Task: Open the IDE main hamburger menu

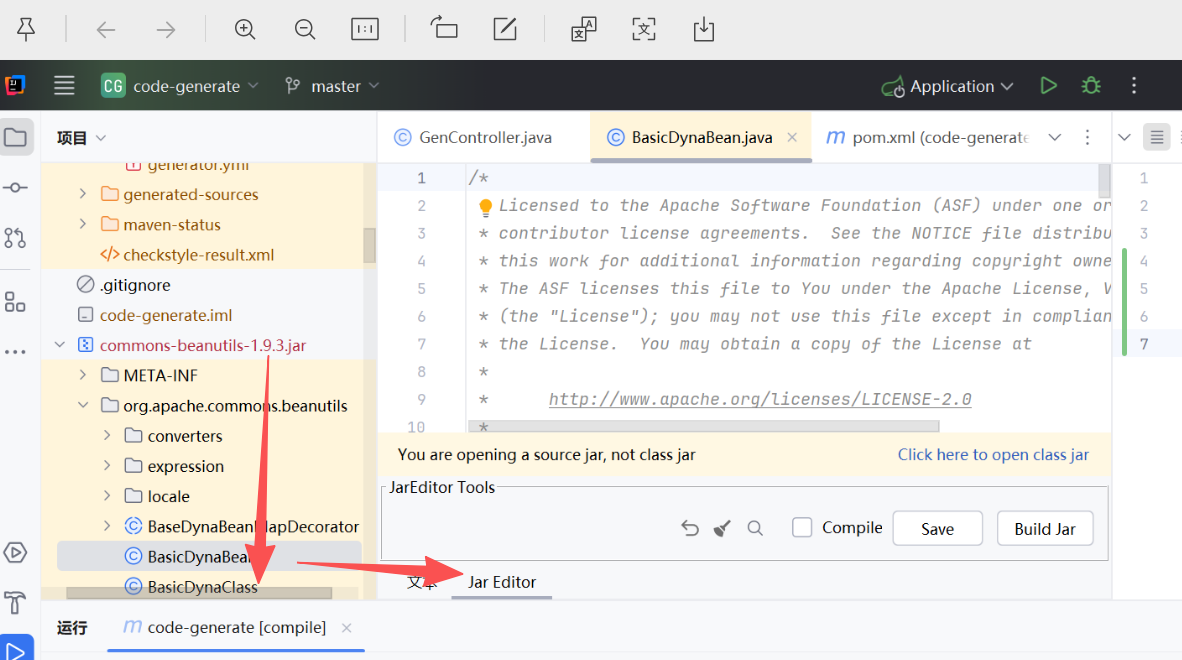Action: [64, 85]
